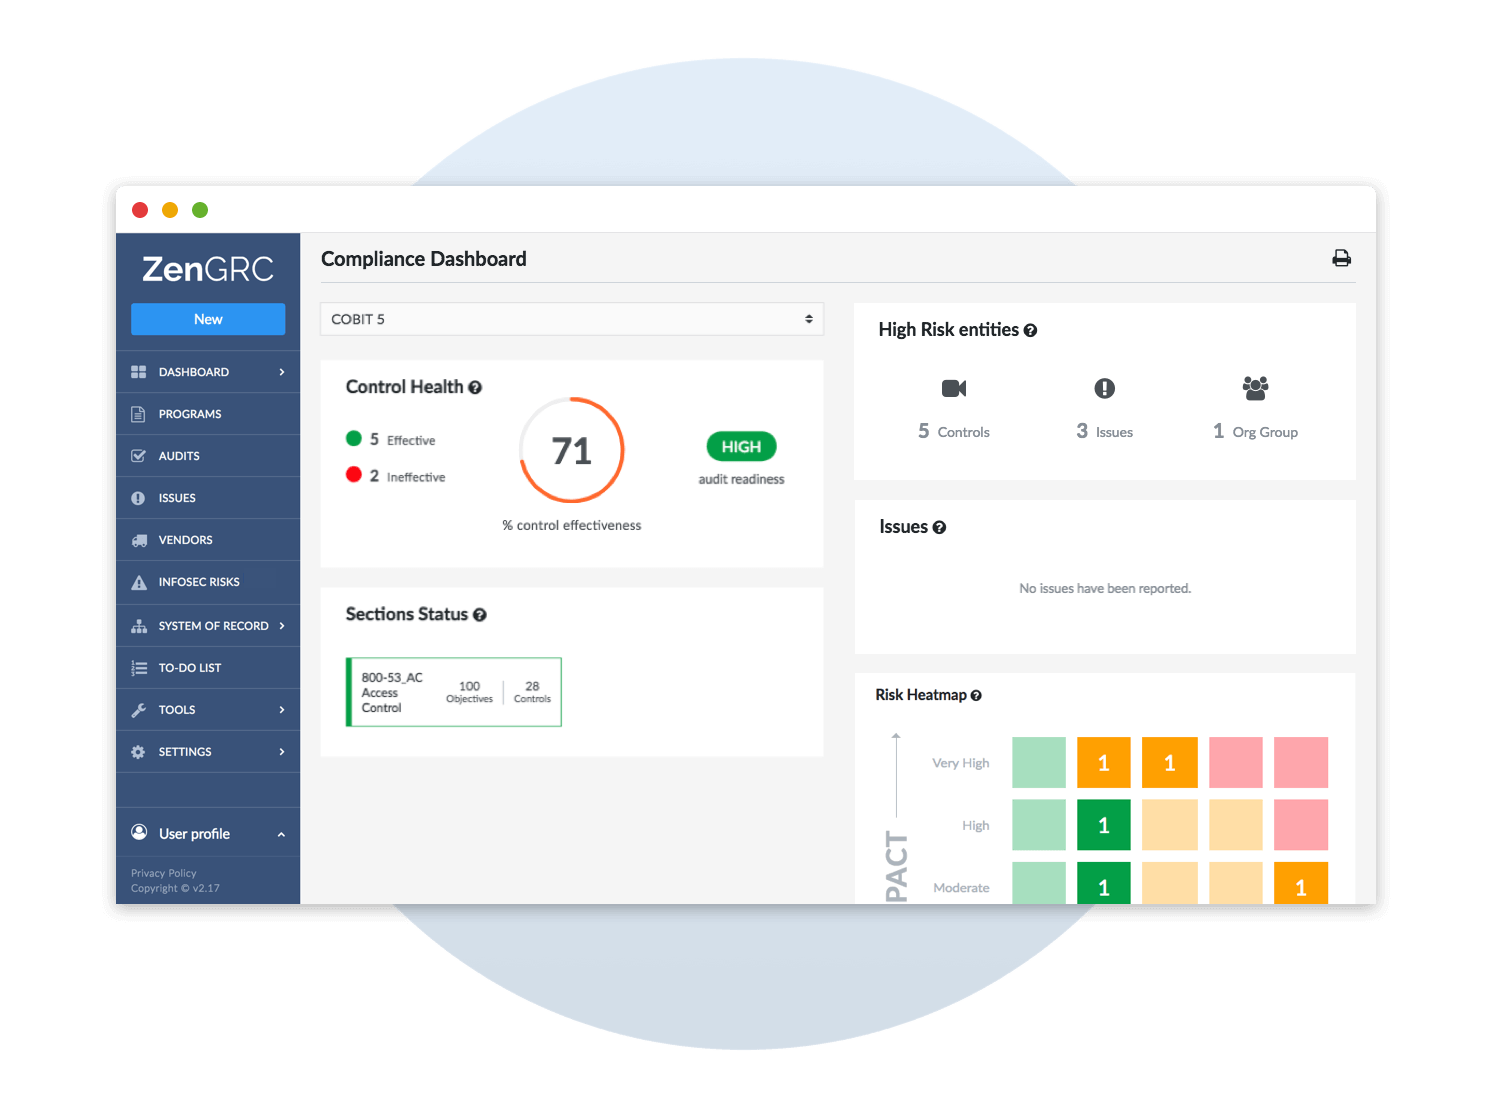Click orange heatmap cell in Moderate row
This screenshot has width=1492, height=1108.
pyautogui.click(x=1301, y=884)
